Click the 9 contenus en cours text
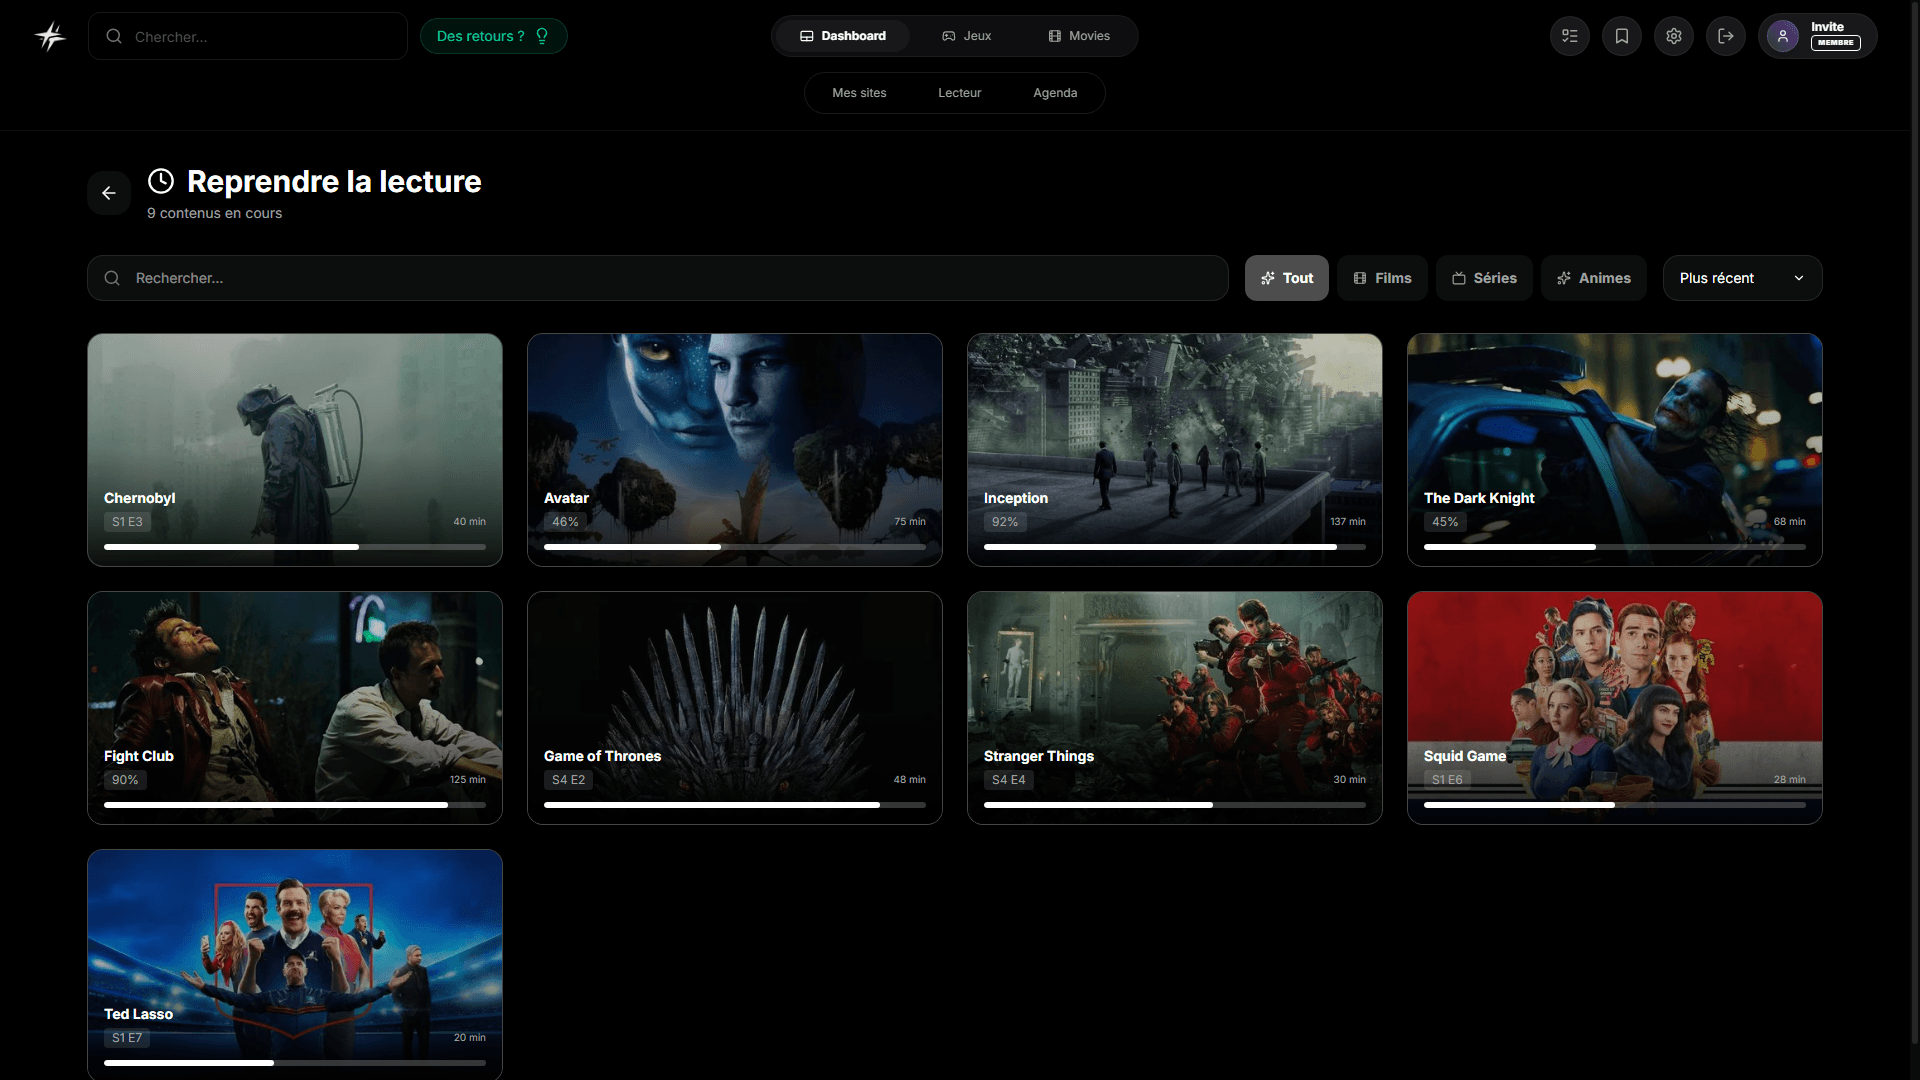1920x1080 pixels. click(214, 213)
